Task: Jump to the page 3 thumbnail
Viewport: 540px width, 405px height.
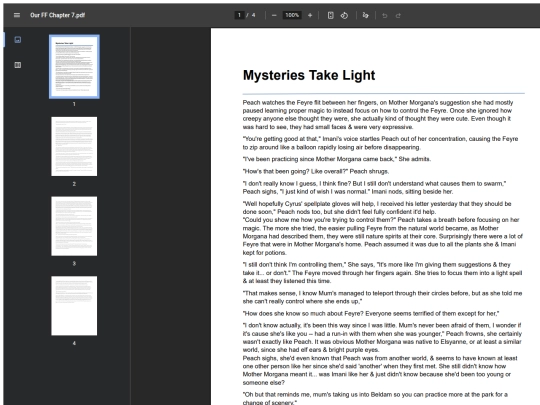Action: point(74,226)
